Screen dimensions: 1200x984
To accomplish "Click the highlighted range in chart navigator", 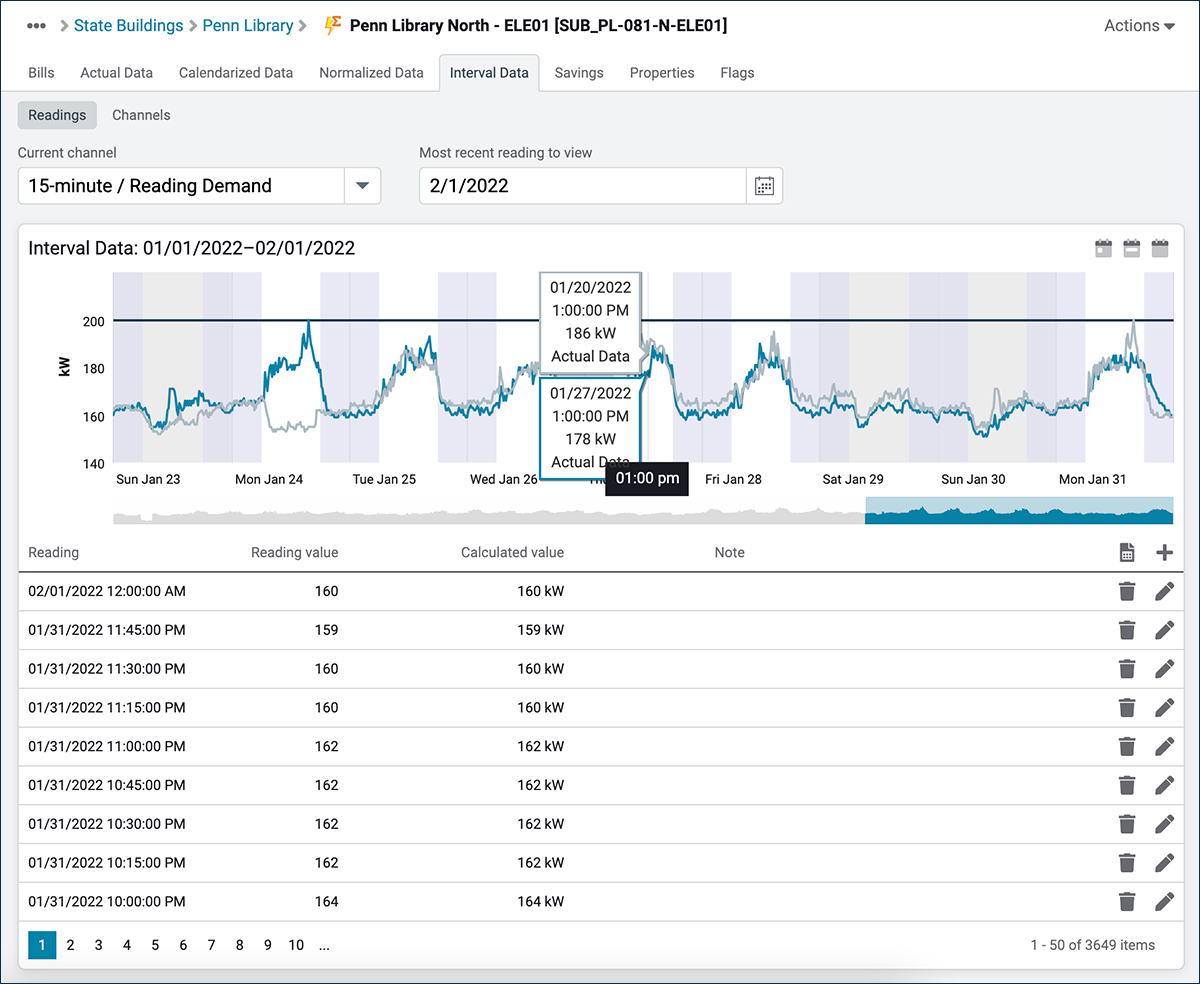I will coord(1018,512).
